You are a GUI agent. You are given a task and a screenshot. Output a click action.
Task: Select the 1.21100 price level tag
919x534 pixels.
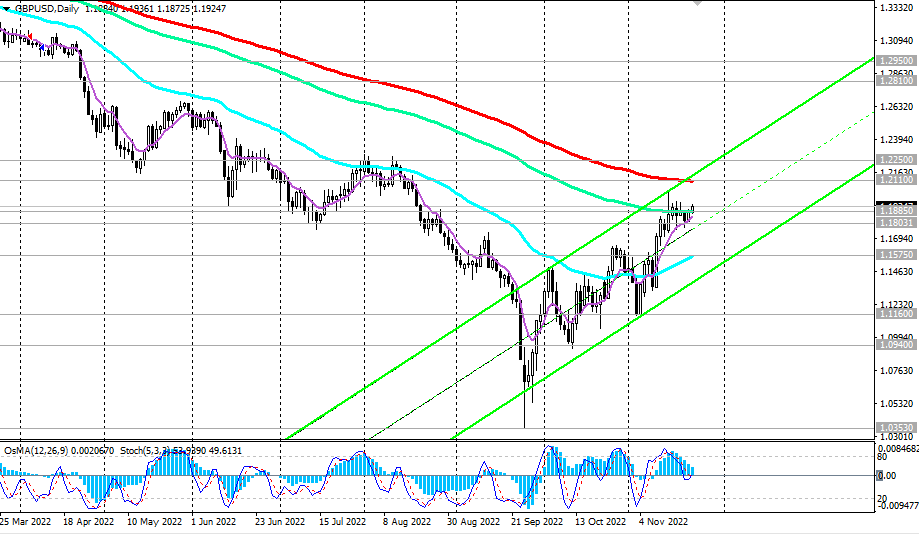click(x=895, y=180)
